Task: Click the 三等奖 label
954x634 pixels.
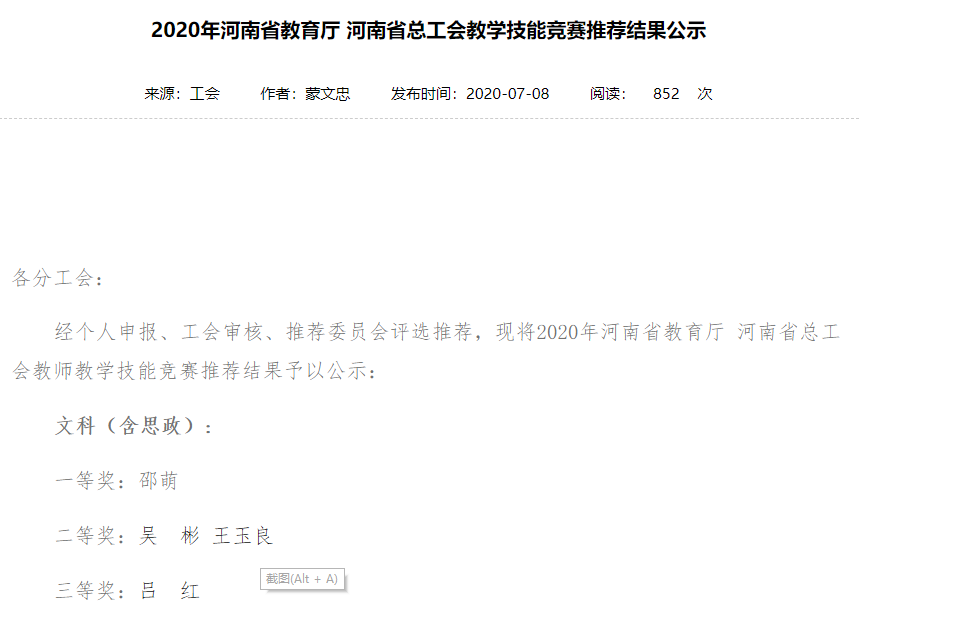Action: pyautogui.click(x=86, y=591)
